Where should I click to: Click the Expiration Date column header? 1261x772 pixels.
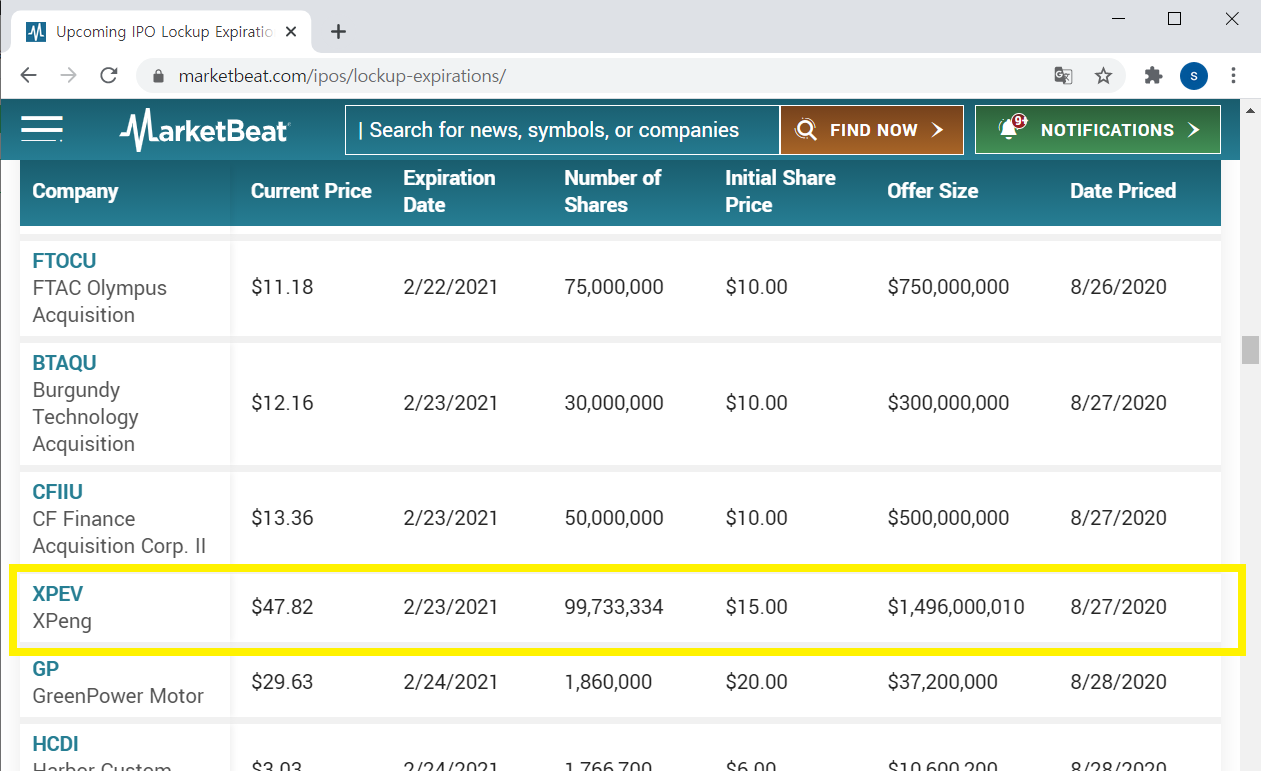pos(449,191)
